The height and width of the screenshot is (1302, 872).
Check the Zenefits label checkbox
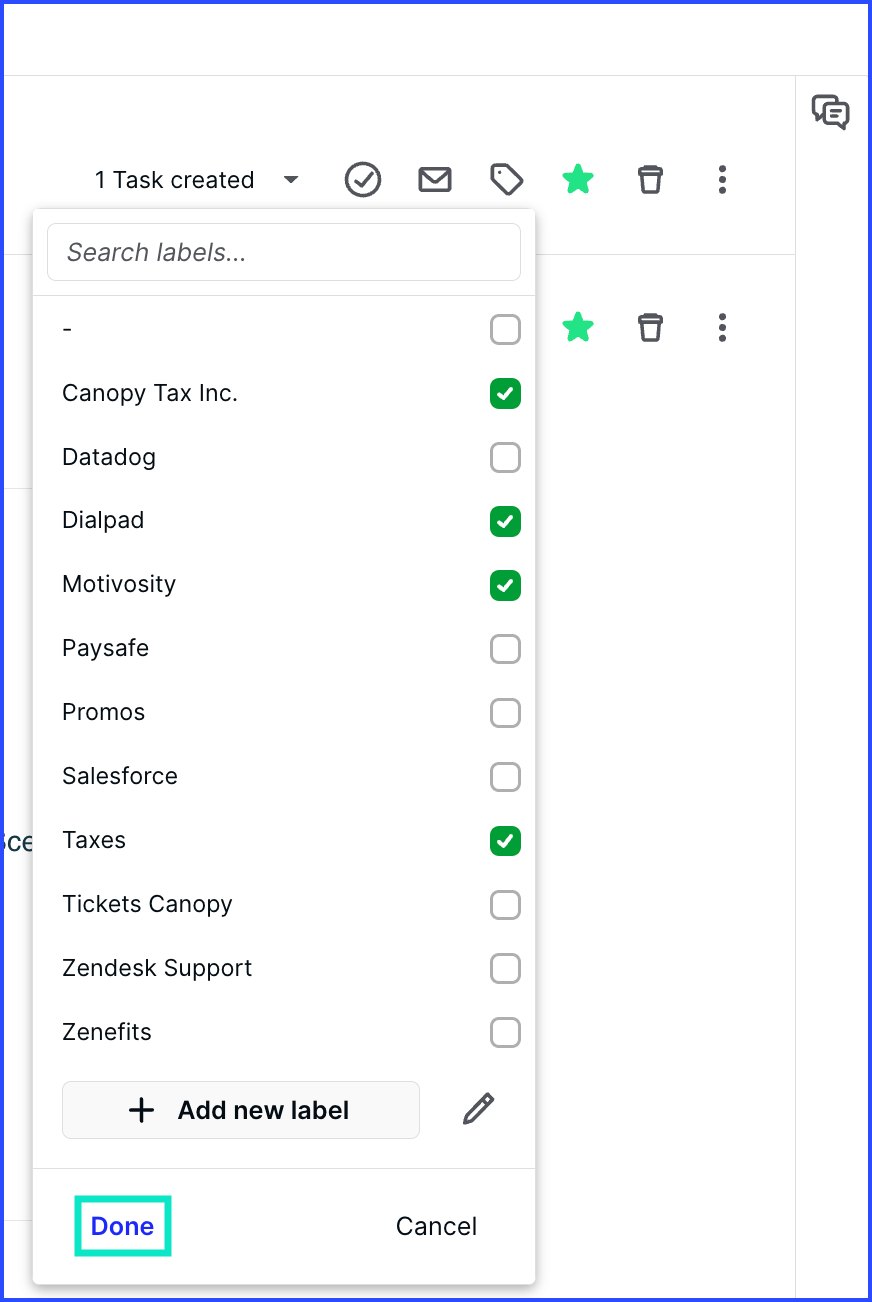506,1032
